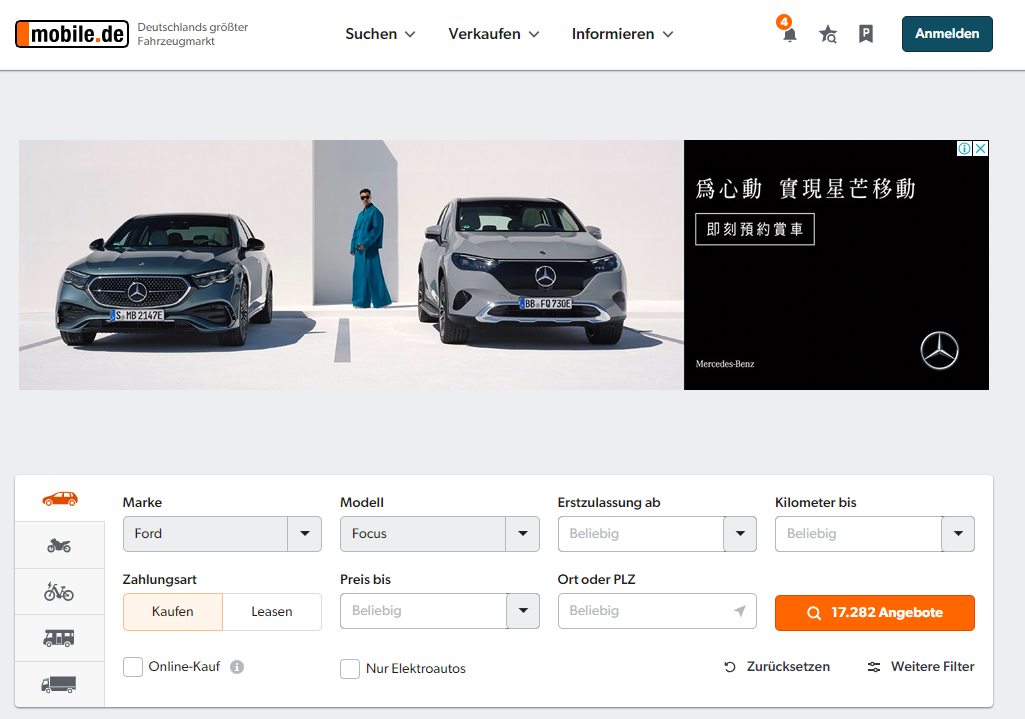
Task: Click the Mercedes cars banner image
Action: click(x=351, y=265)
